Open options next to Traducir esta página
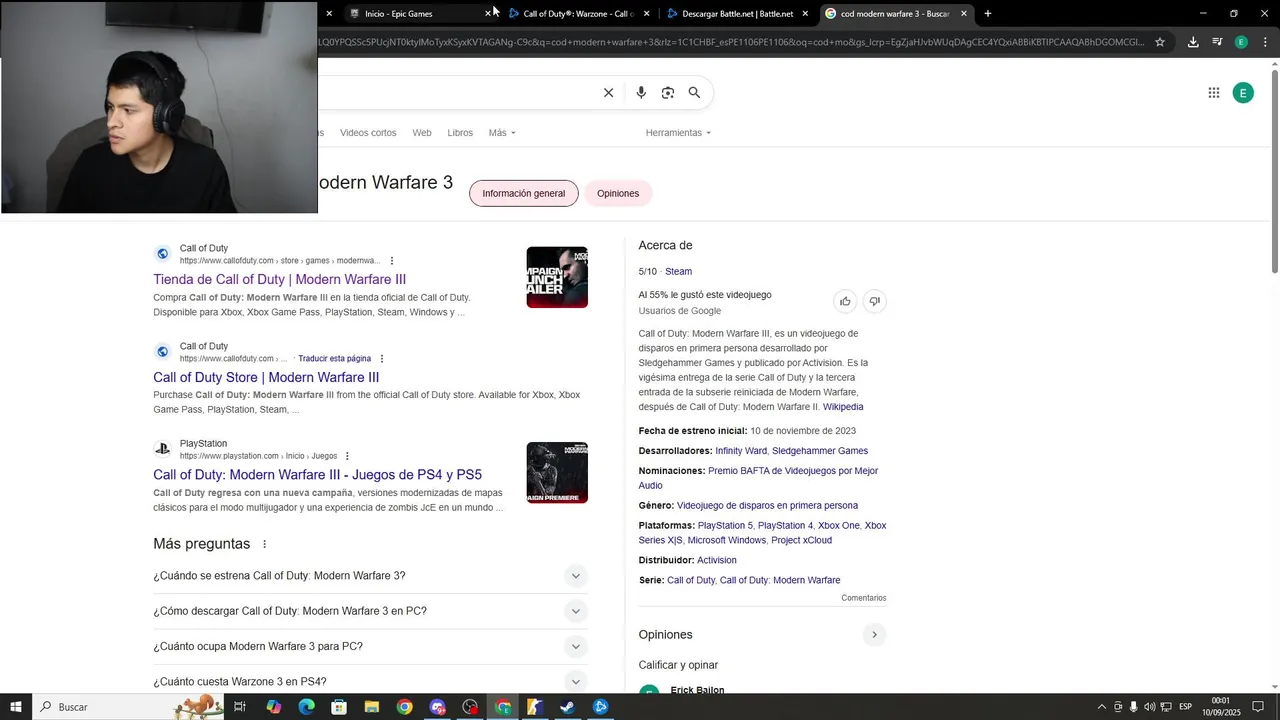Viewport: 1280px width, 720px height. tap(382, 359)
